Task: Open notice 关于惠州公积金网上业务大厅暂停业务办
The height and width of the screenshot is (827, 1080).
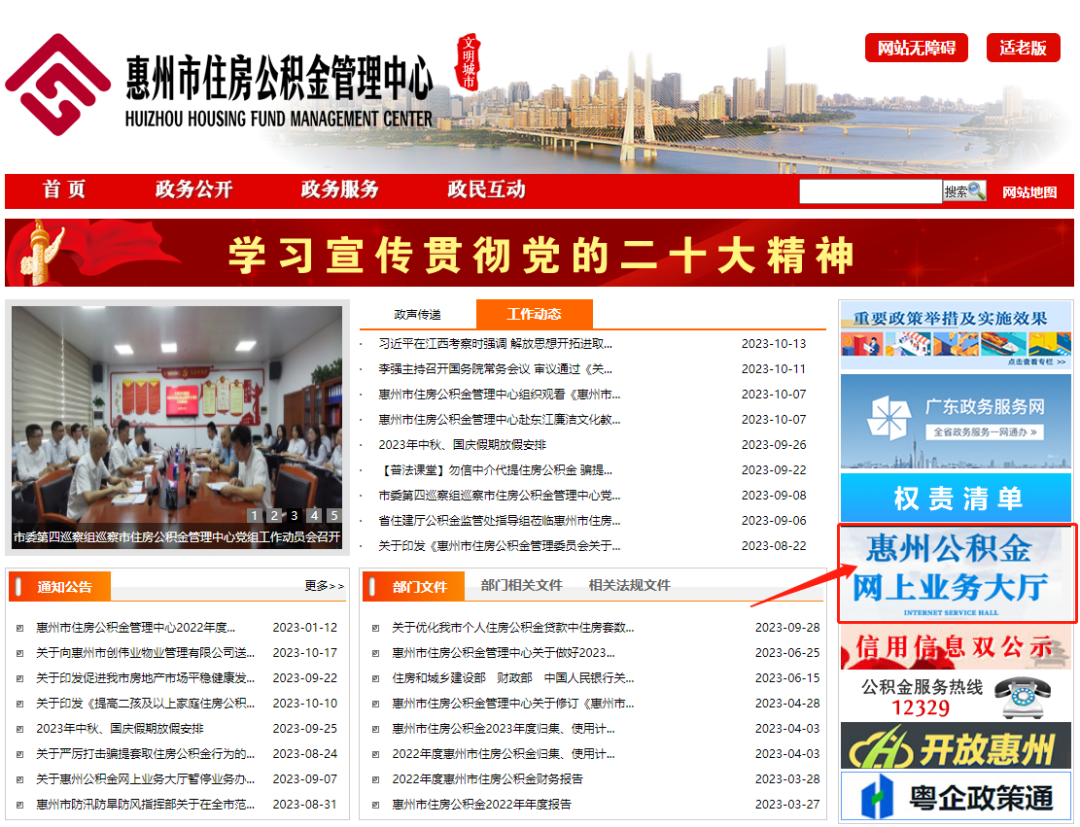Action: pos(145,779)
